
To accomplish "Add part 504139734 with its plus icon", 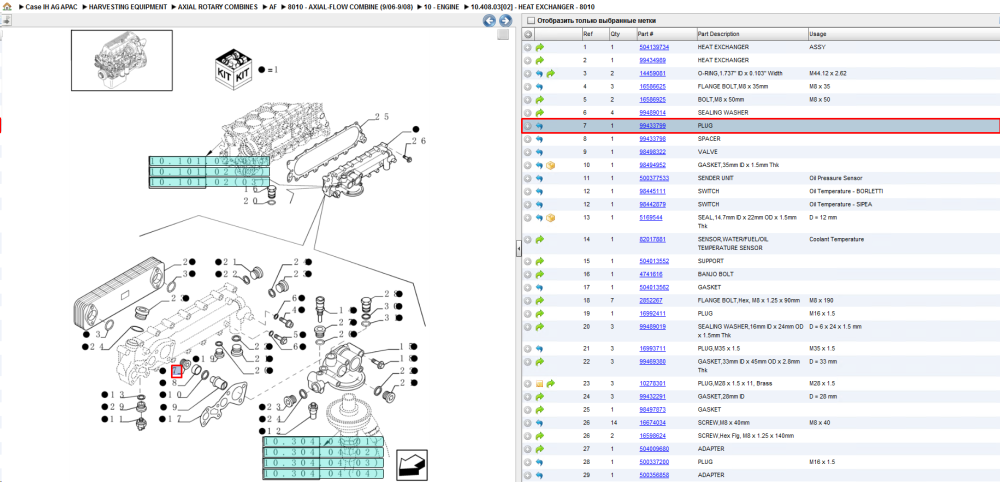I will pos(528,47).
